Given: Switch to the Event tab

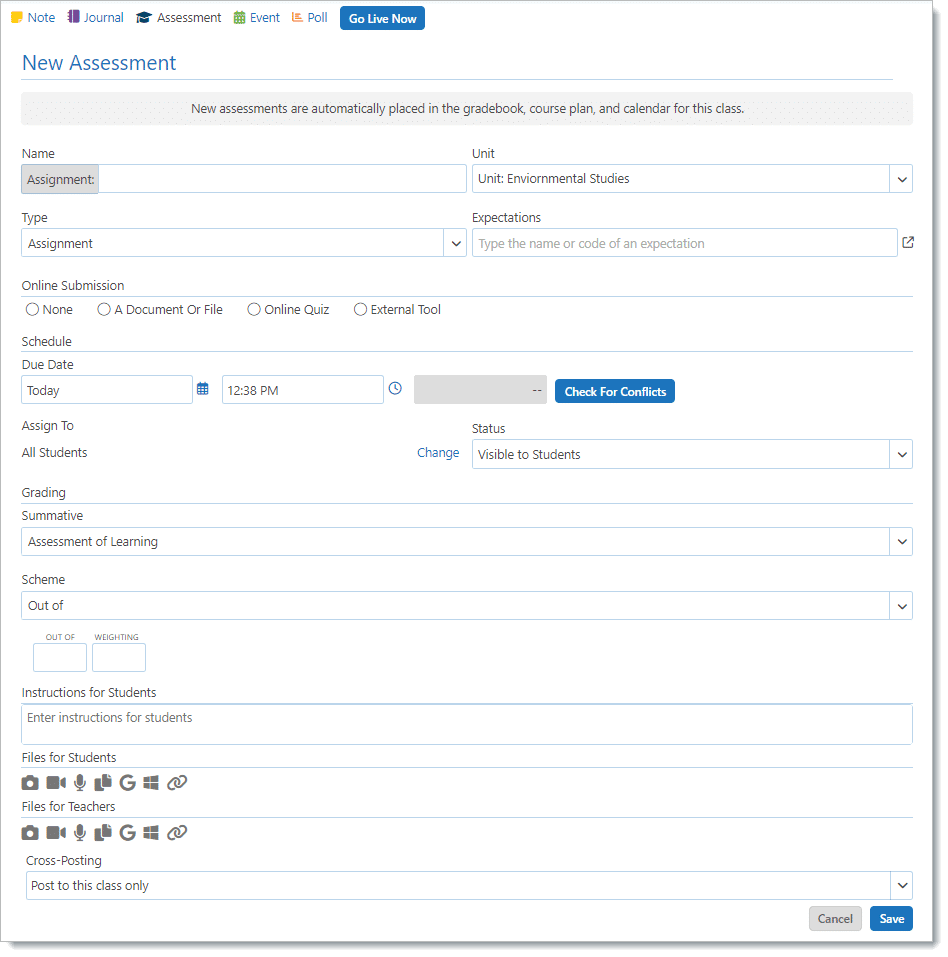Looking at the screenshot, I should click(257, 18).
